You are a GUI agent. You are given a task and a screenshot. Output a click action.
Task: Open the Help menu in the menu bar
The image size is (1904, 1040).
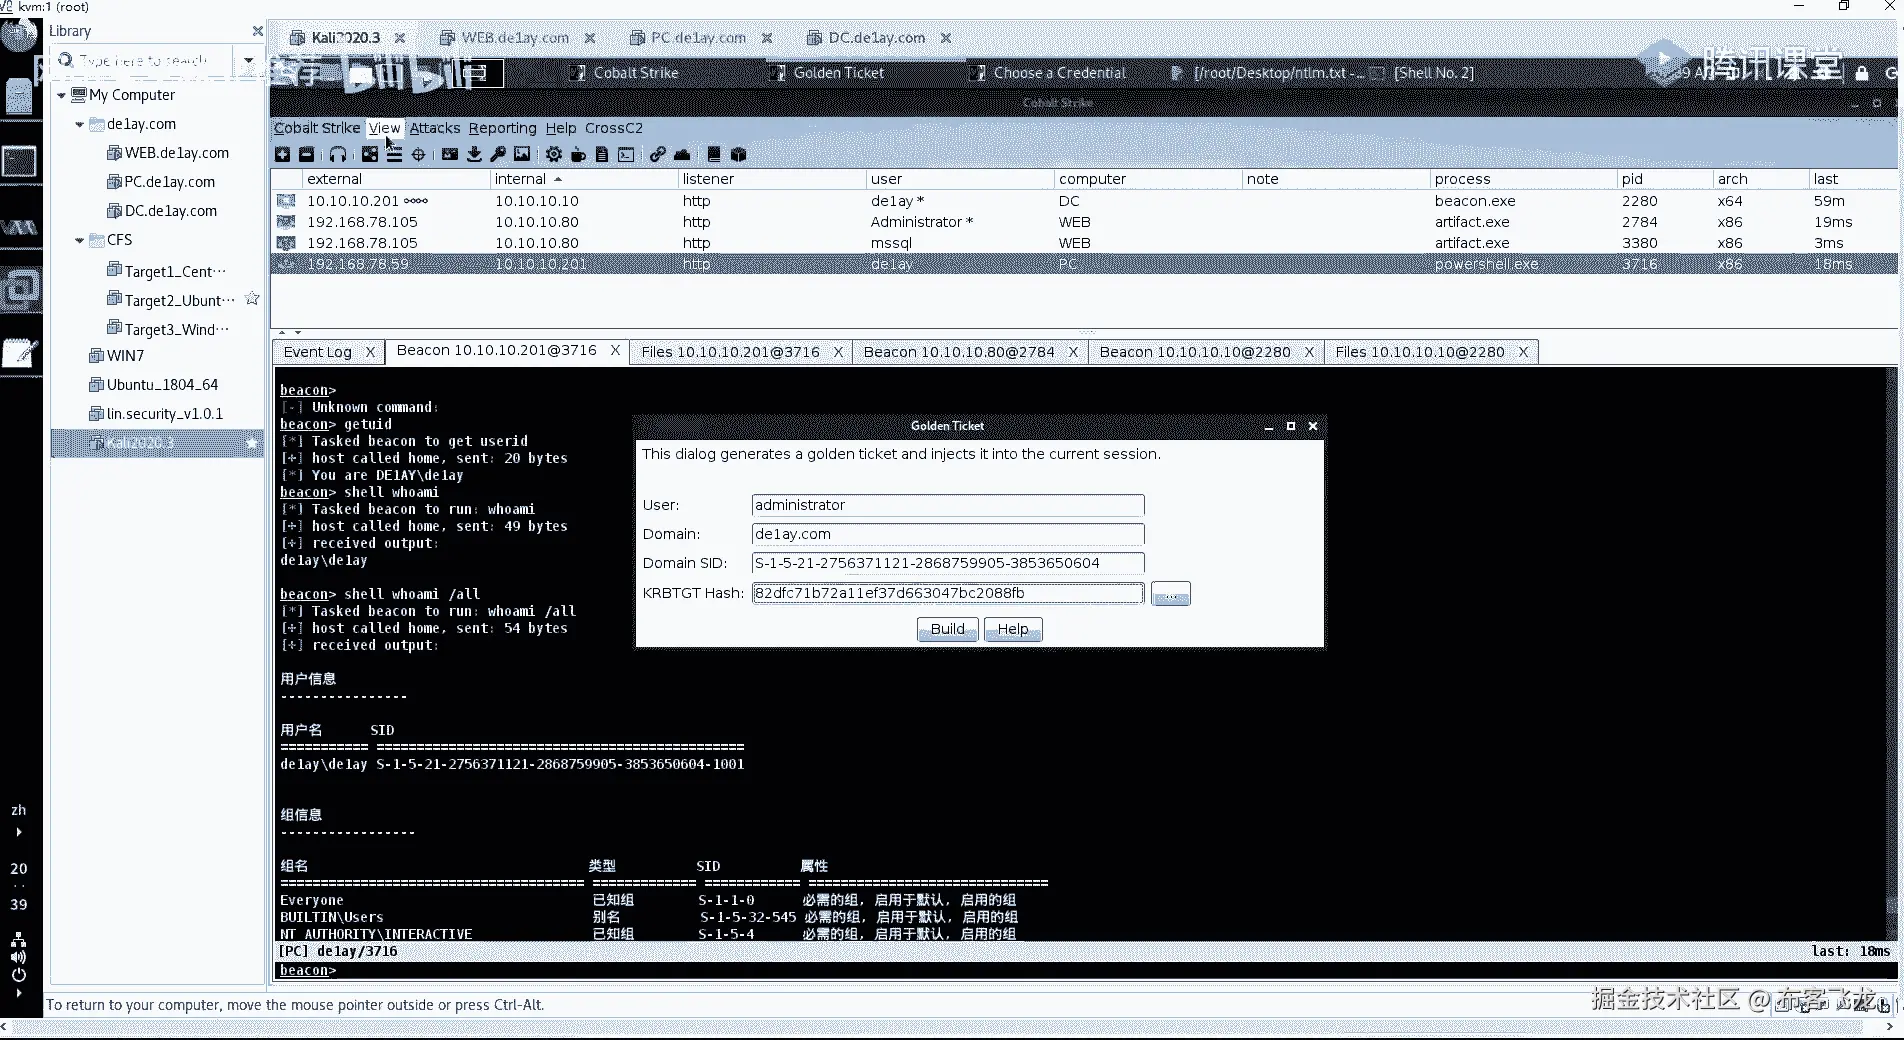coord(560,128)
